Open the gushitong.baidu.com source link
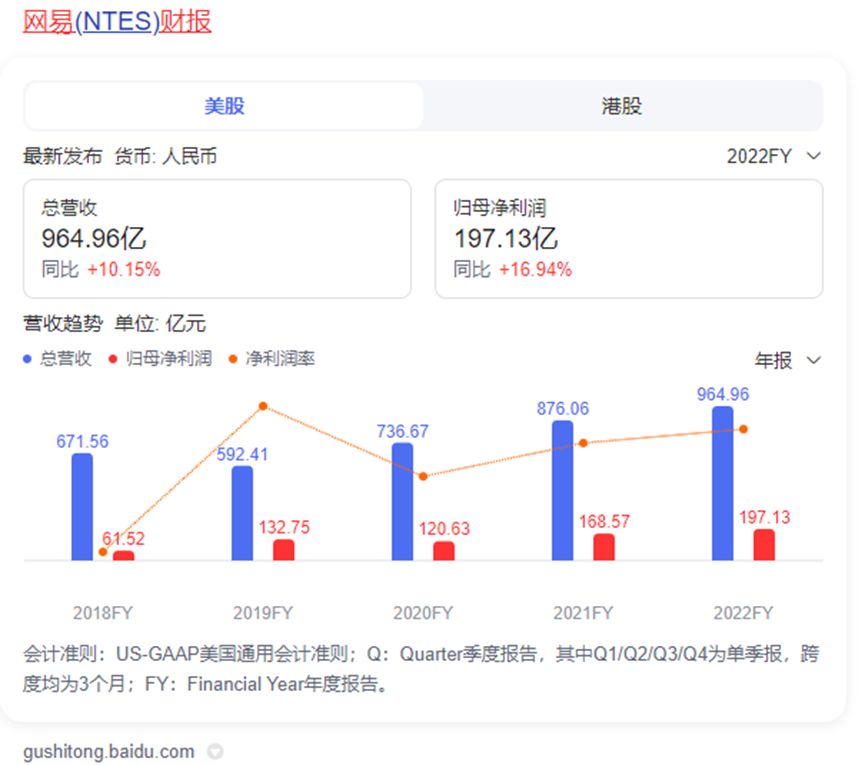This screenshot has height=765, width=865. (109, 751)
